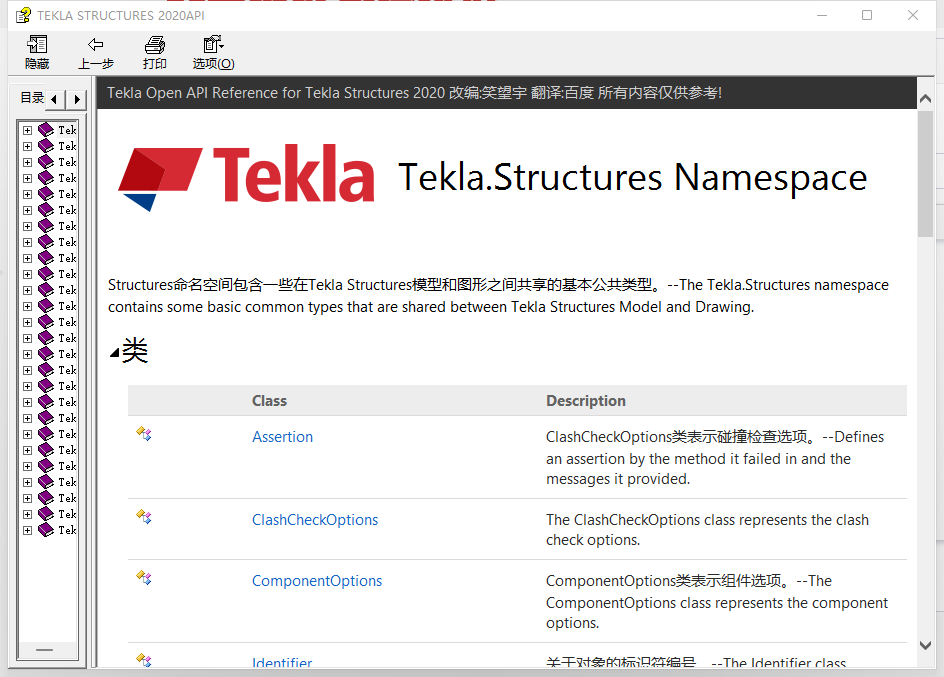Image resolution: width=944 pixels, height=677 pixels.
Task: Click the red Tekla logo image
Action: pos(246,177)
